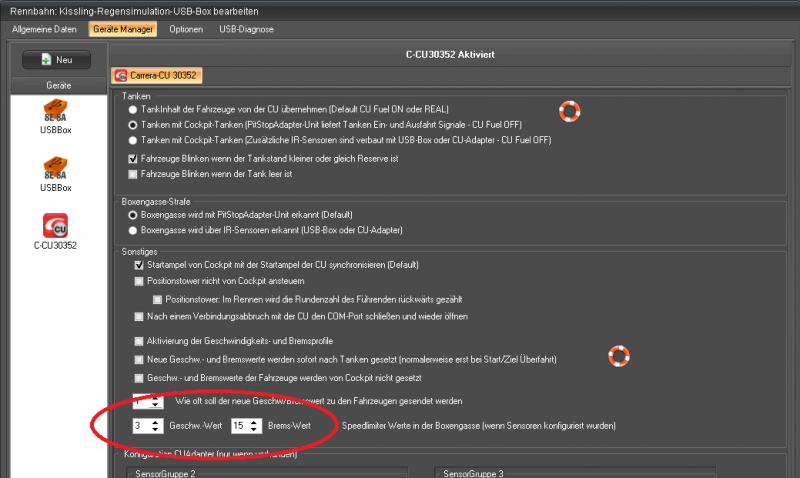Enable Aktivierung der Geschwindigkeits- und Bremsprofile
The image size is (800, 478).
[139, 341]
